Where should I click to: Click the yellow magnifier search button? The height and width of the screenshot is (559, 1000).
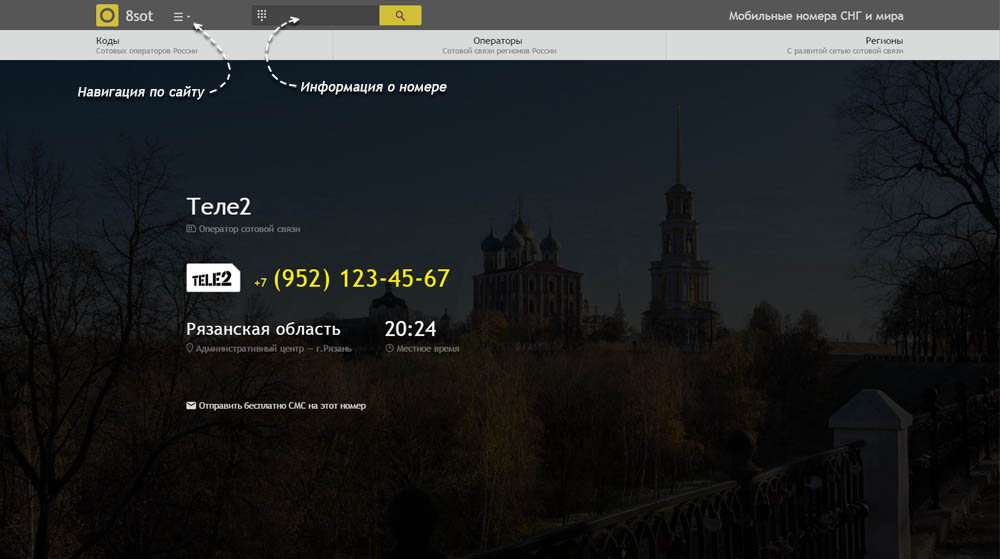point(400,15)
